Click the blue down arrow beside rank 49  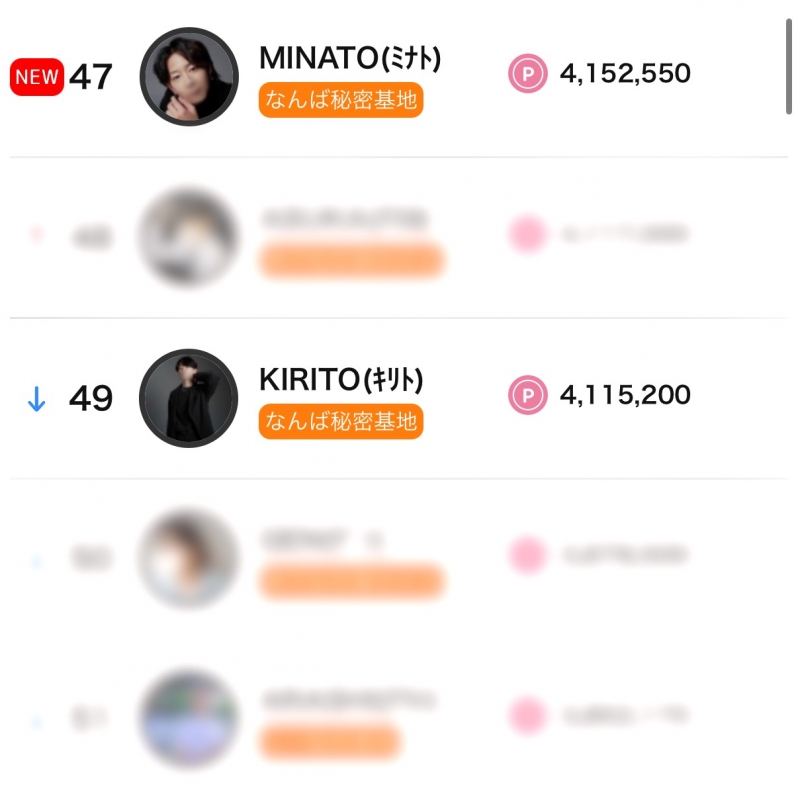(x=36, y=399)
